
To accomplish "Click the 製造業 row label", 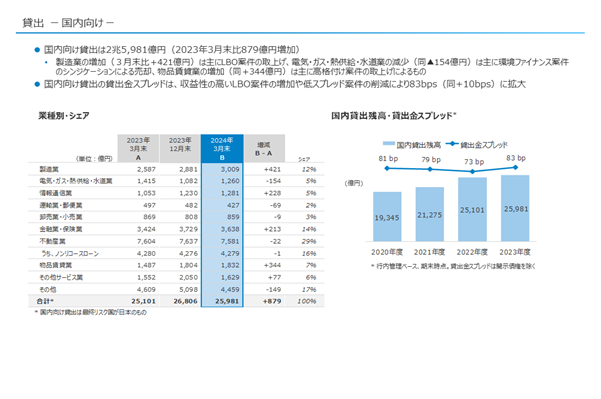I will [49, 169].
